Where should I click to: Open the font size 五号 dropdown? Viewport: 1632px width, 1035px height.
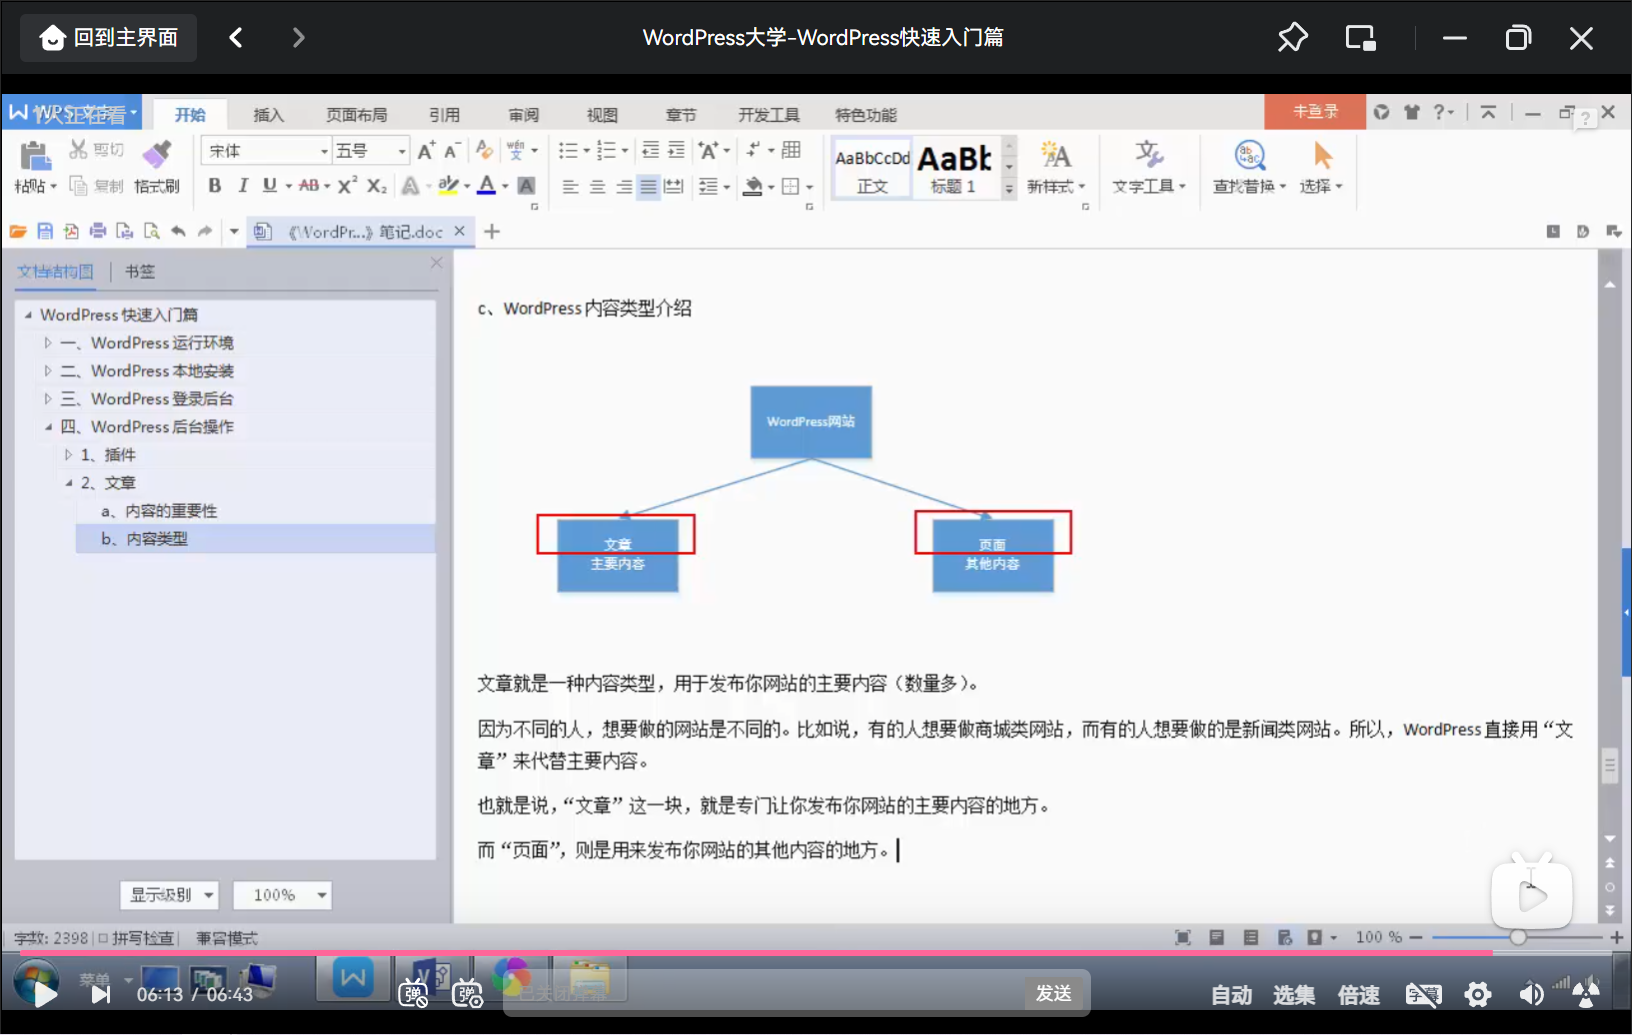[402, 152]
